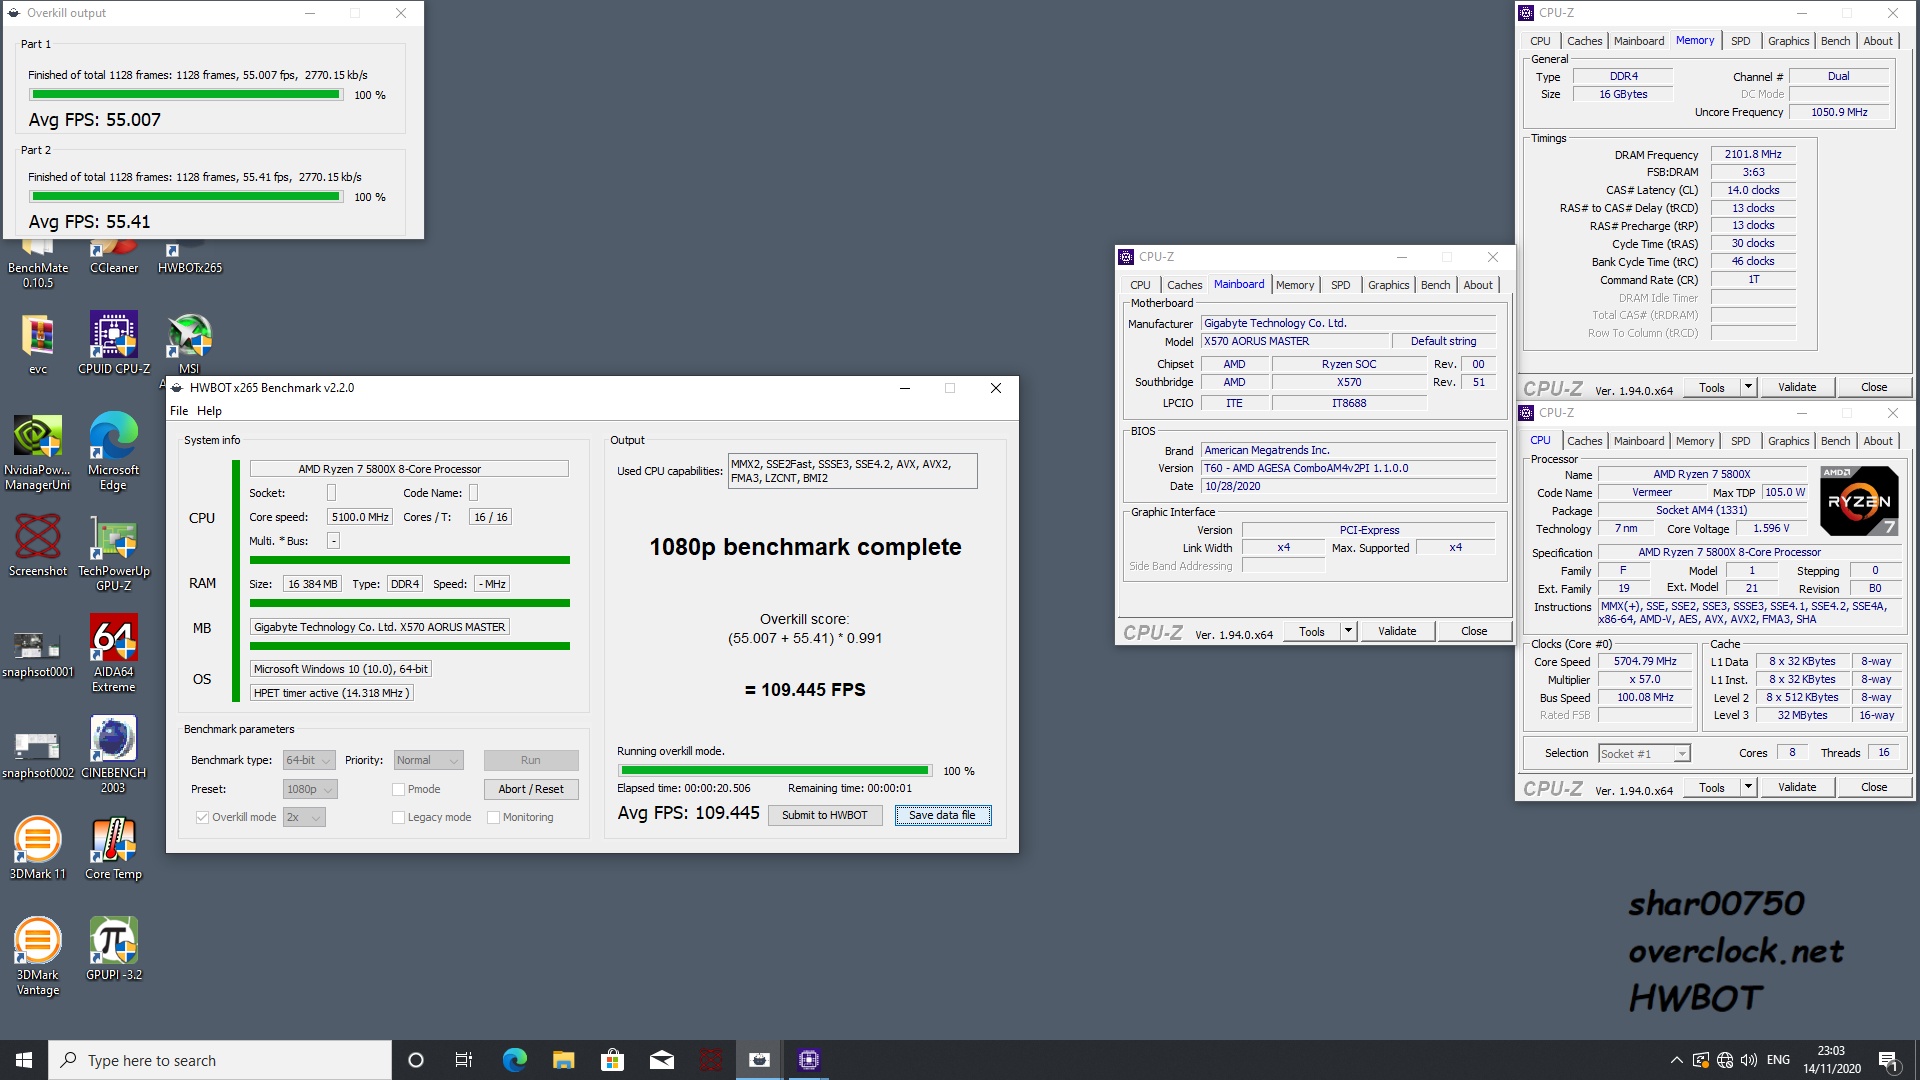Click Save data file button
Screen dimensions: 1920x1080
click(x=942, y=815)
